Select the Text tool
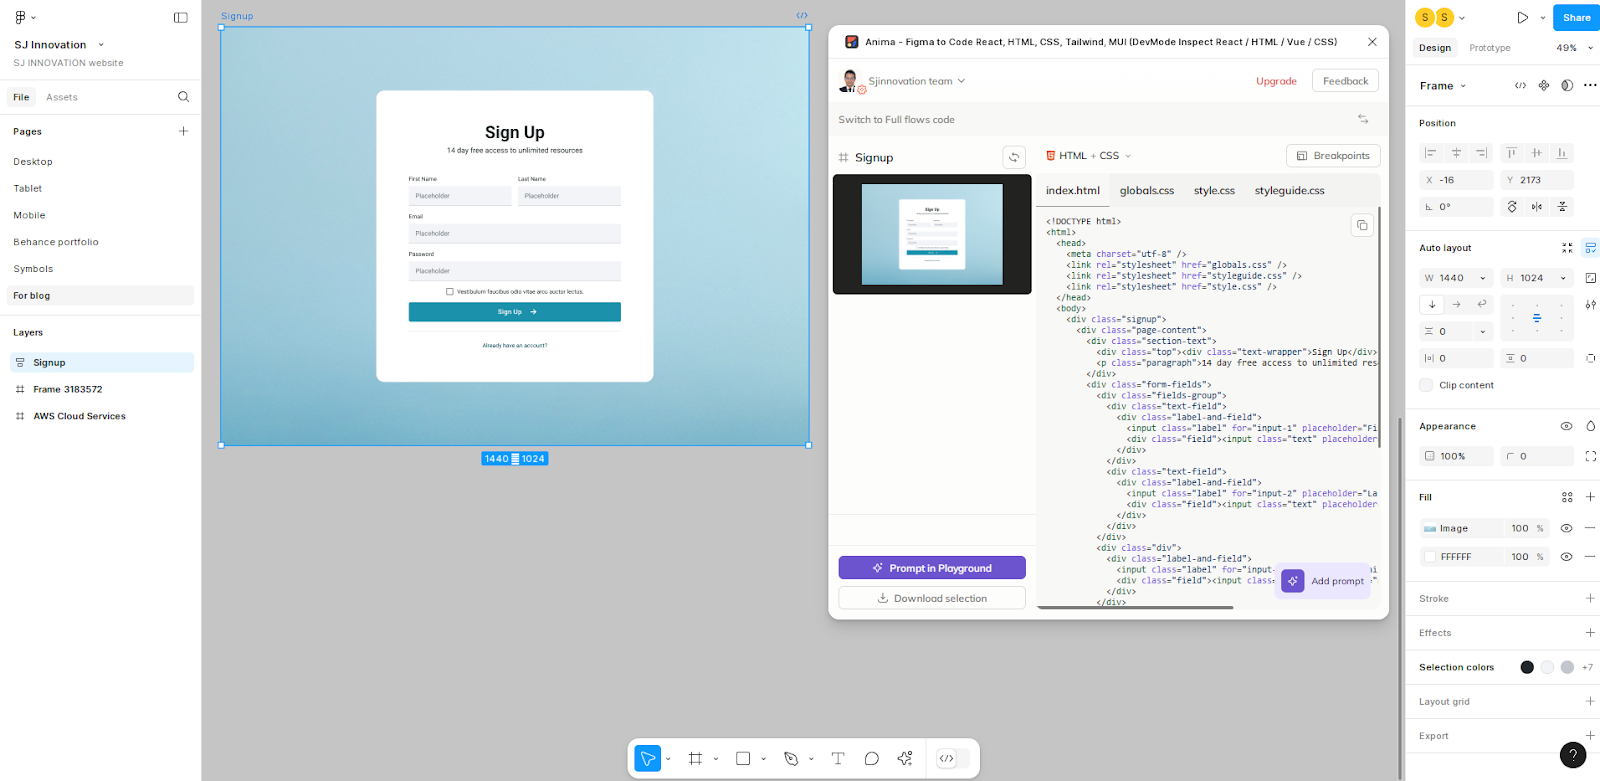 (x=838, y=759)
